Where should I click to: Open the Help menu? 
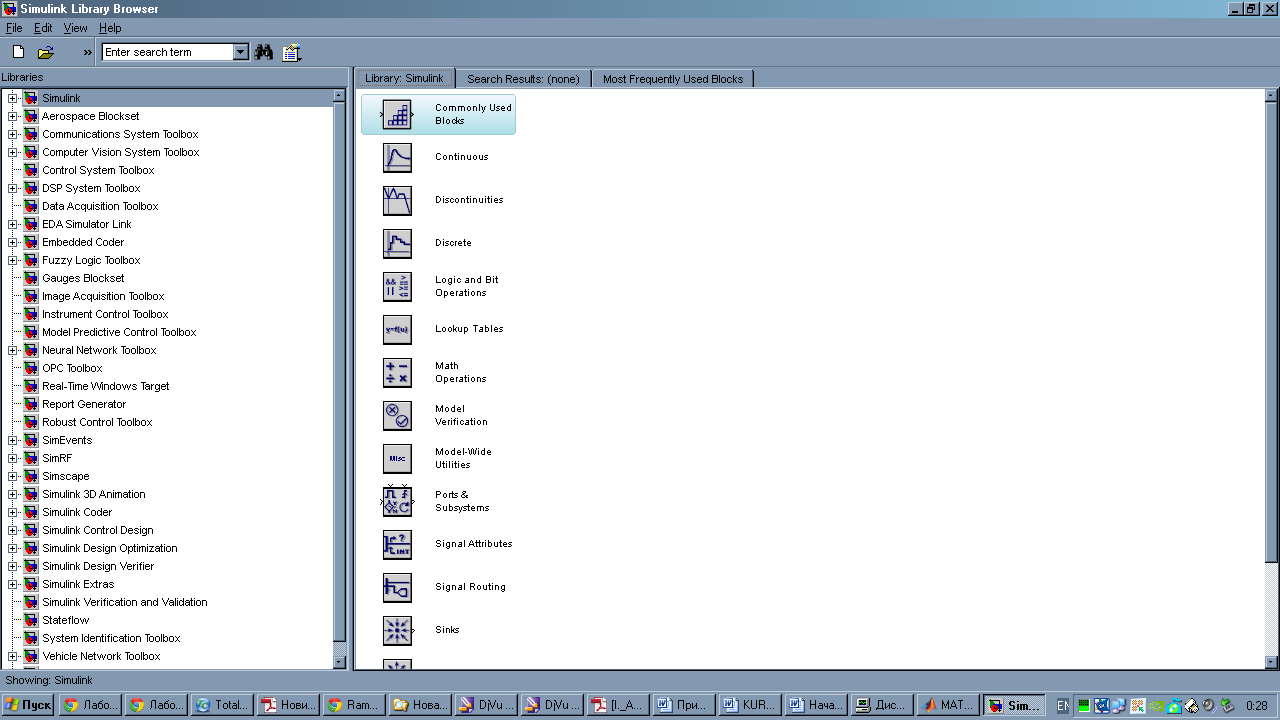(110, 28)
